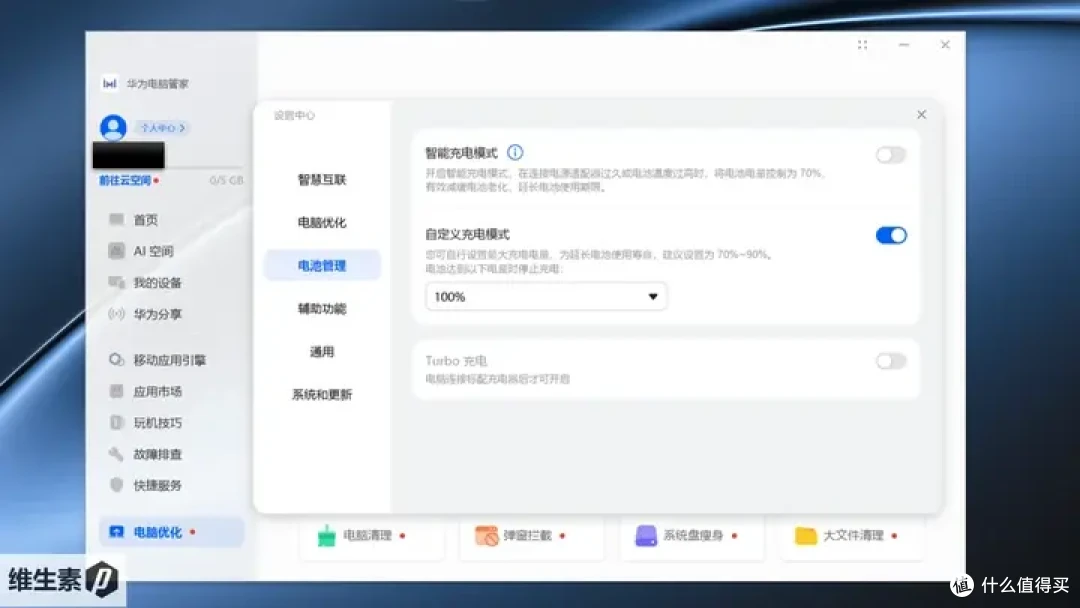Open the user avatar profile icon

click(x=113, y=127)
